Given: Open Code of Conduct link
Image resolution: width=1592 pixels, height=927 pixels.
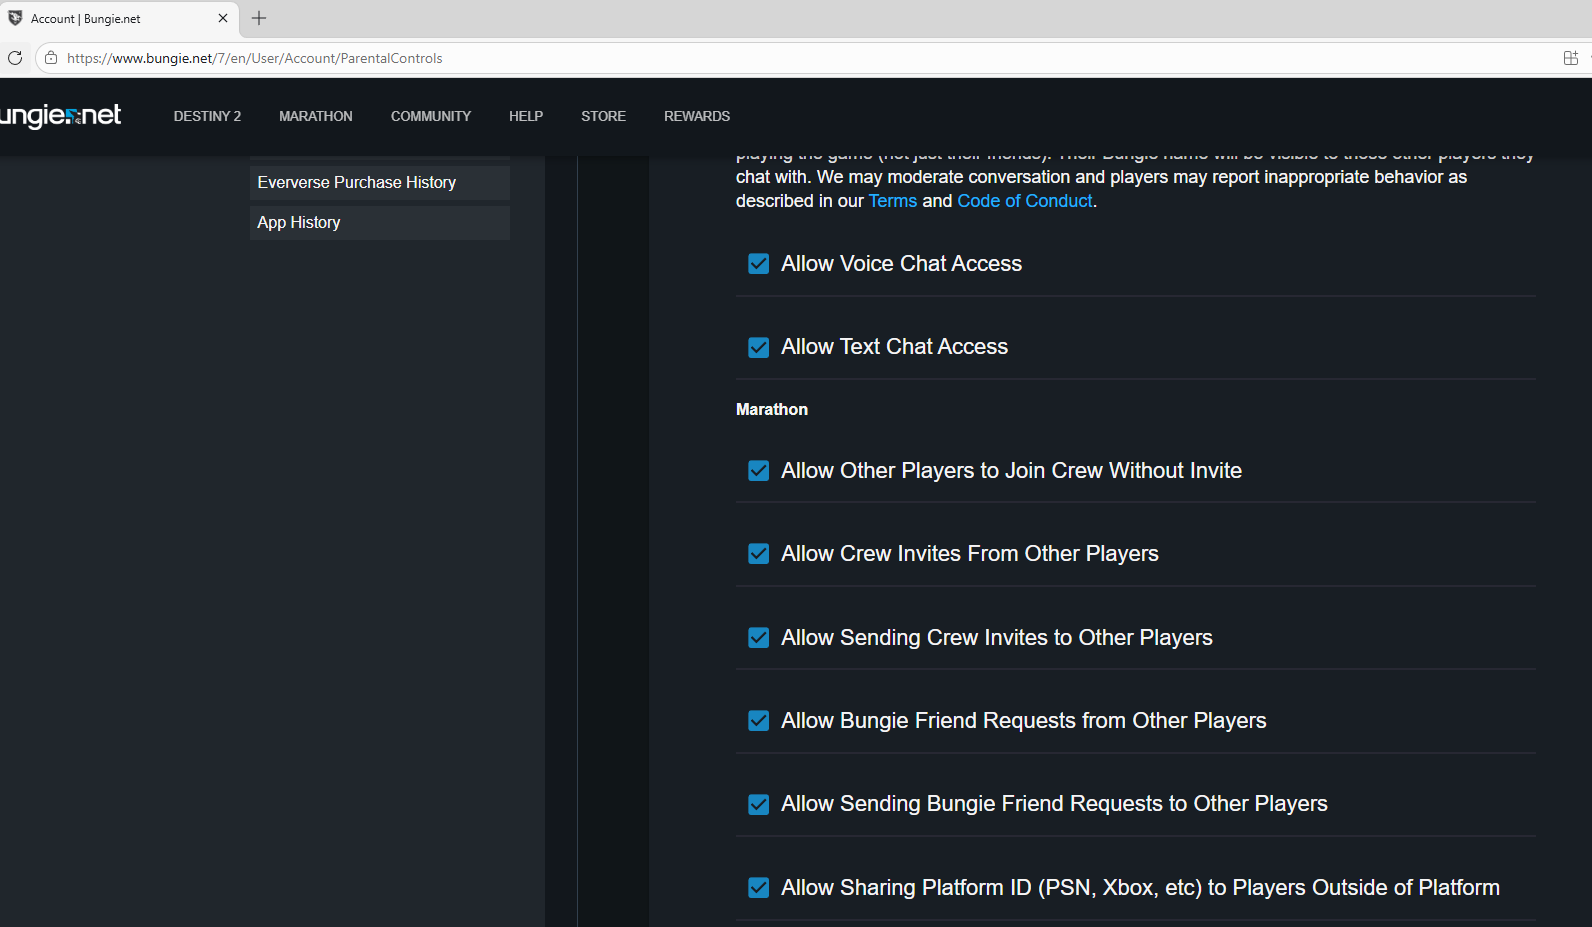Looking at the screenshot, I should pos(1024,201).
